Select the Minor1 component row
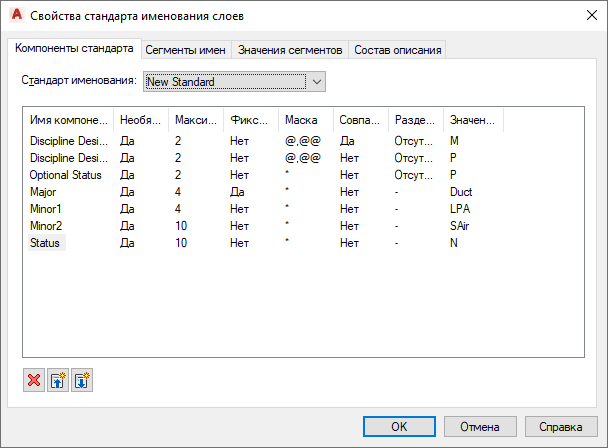608x448 pixels. coord(45,209)
